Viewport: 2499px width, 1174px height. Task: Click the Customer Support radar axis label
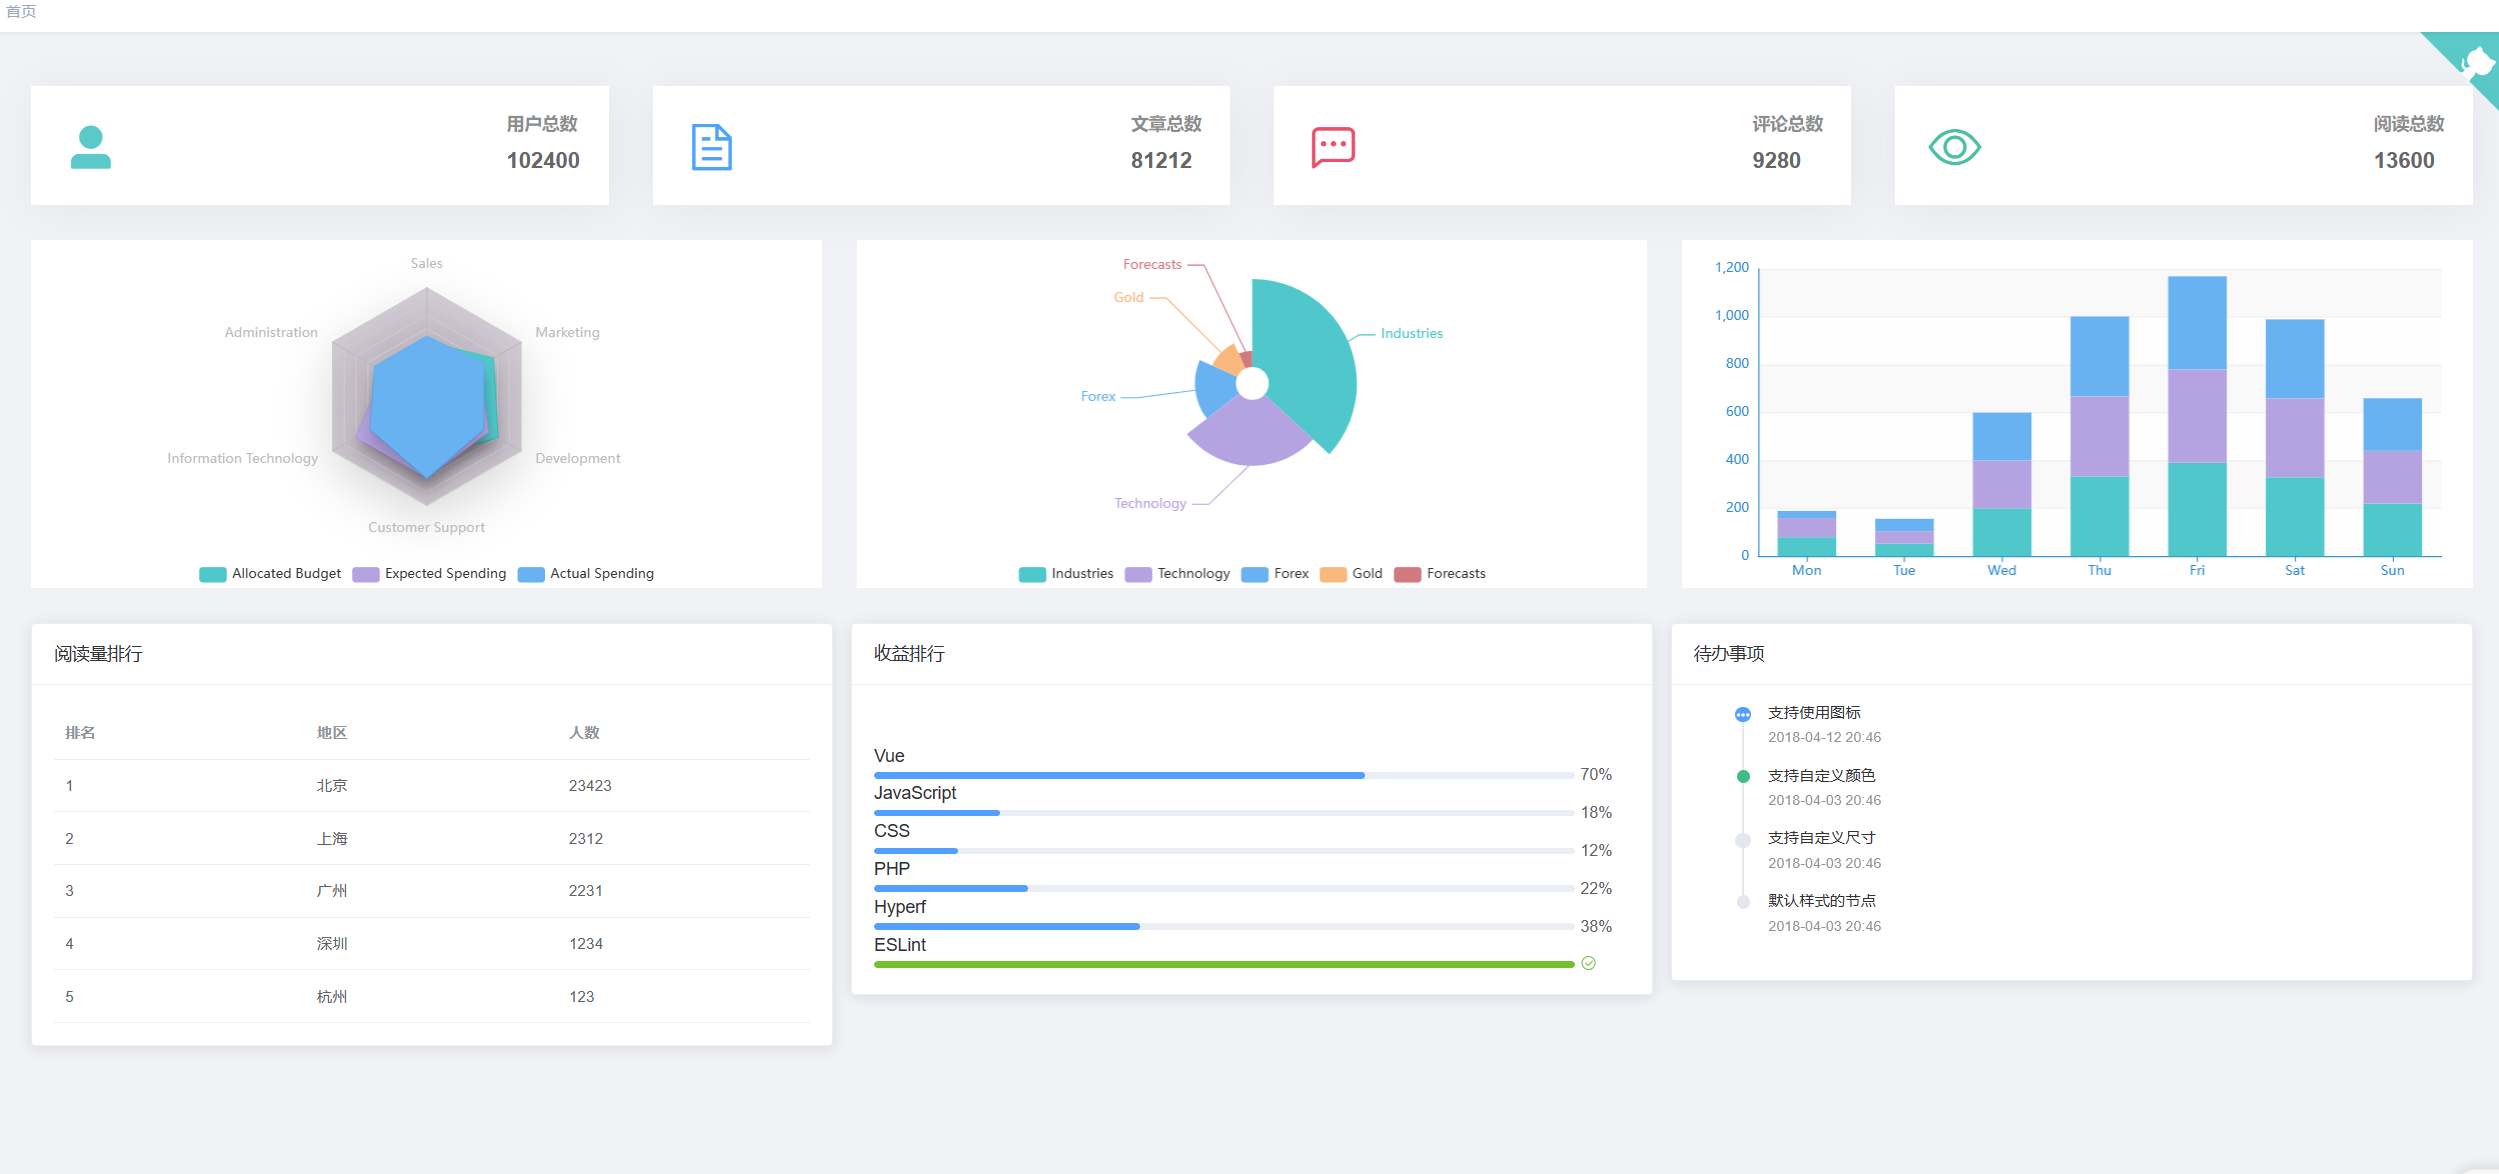[x=426, y=527]
